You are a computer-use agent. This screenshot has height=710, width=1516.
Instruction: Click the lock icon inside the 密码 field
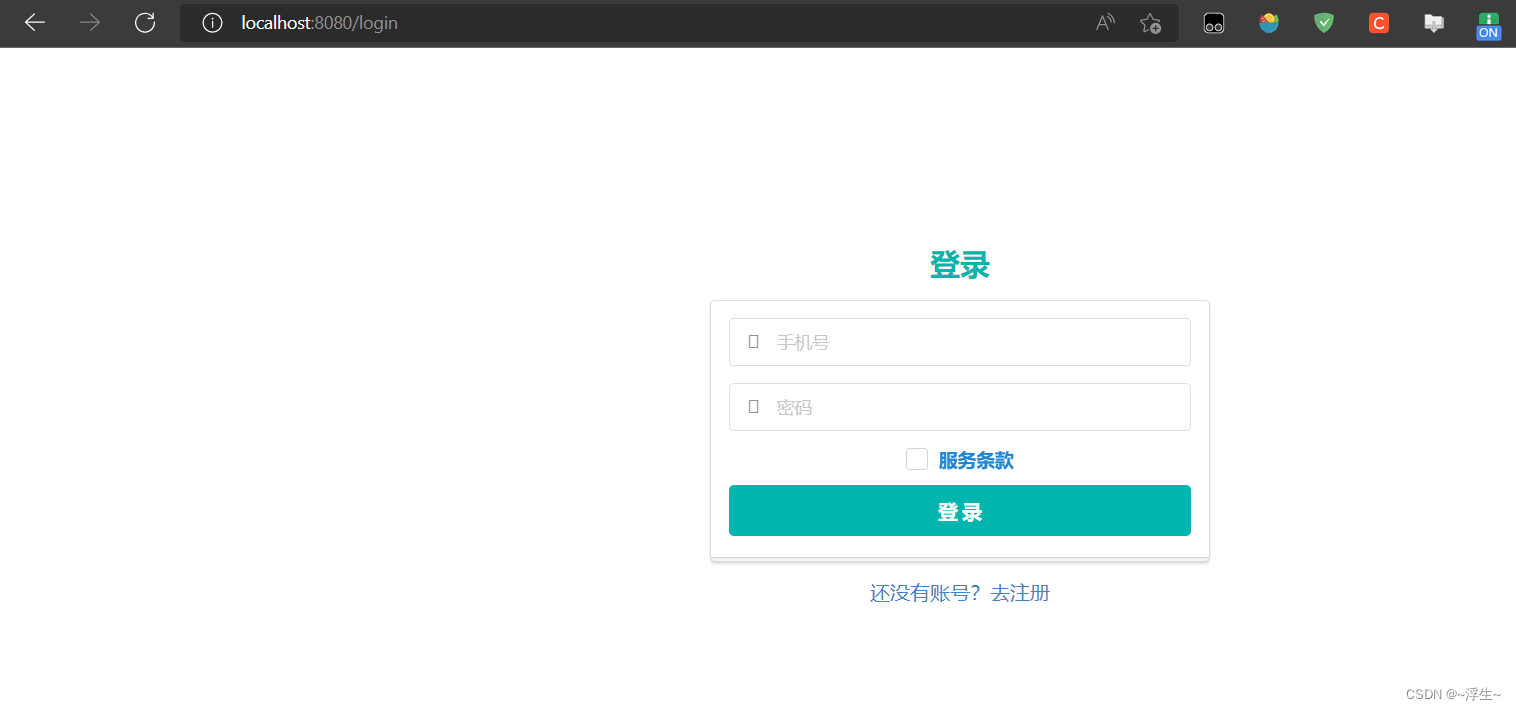click(x=753, y=406)
